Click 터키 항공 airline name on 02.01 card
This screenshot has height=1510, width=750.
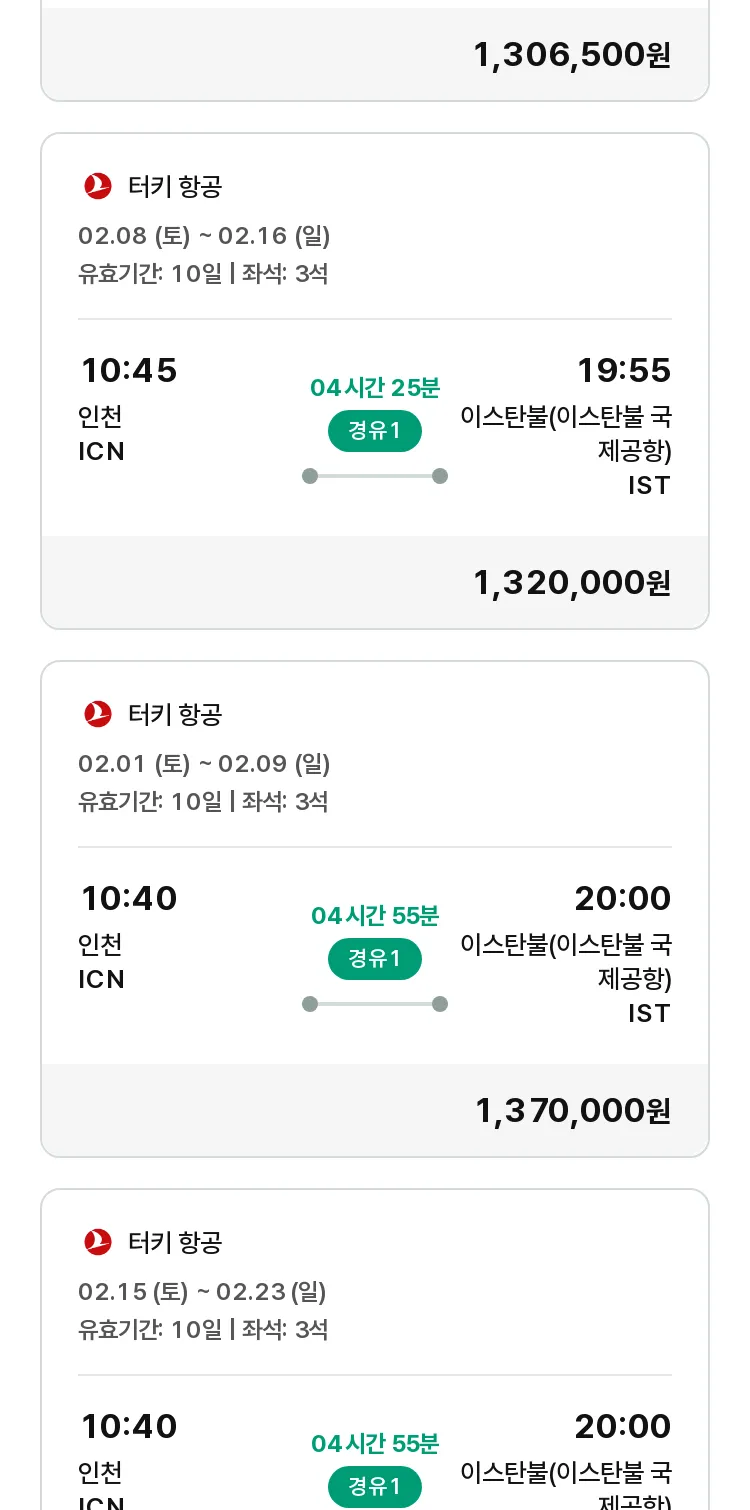[x=175, y=714]
